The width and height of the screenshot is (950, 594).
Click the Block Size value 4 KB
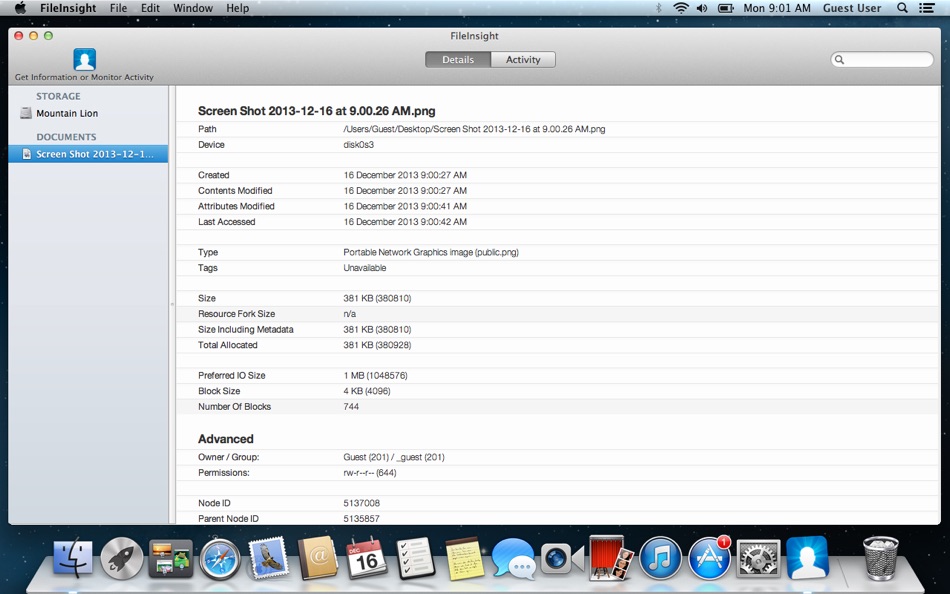pyautogui.click(x=367, y=391)
